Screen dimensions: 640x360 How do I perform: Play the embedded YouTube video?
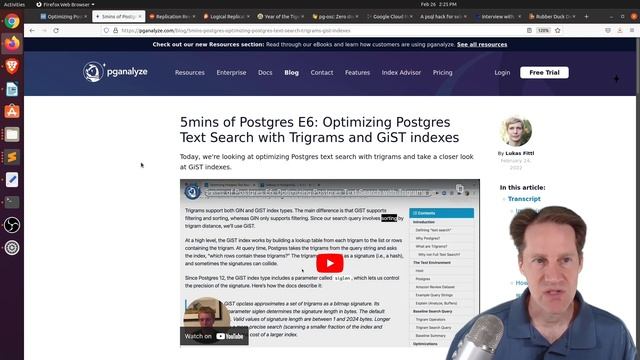point(330,263)
